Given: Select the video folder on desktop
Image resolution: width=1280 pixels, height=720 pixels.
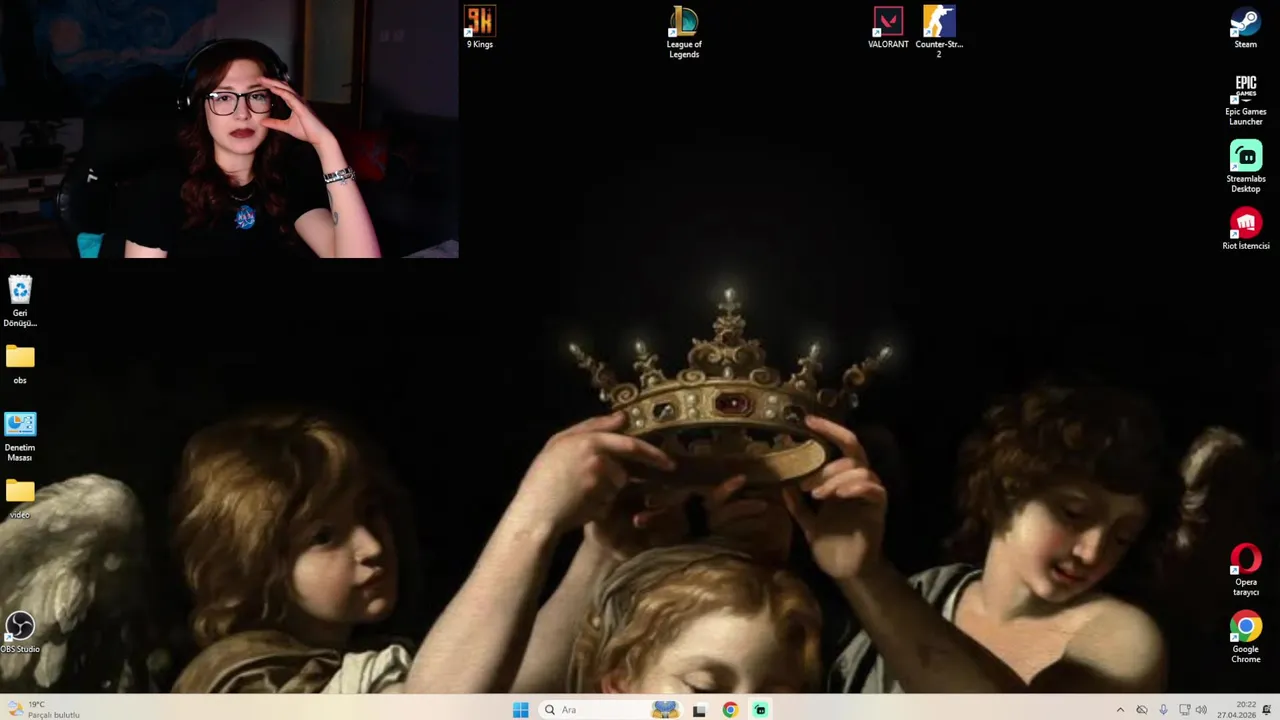Looking at the screenshot, I should point(20,499).
